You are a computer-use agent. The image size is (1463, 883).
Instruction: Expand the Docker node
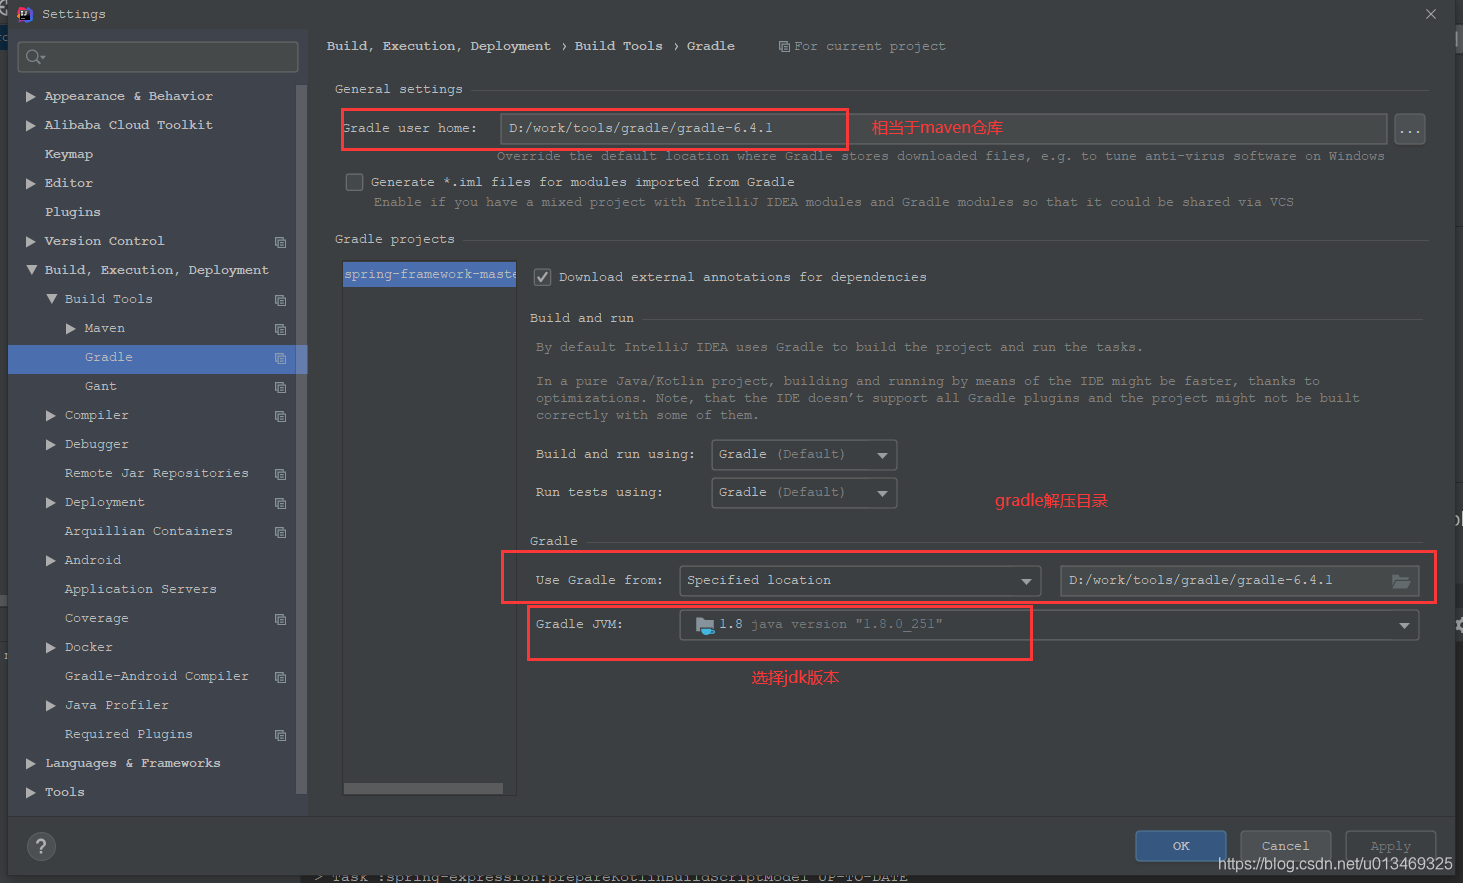pos(51,648)
